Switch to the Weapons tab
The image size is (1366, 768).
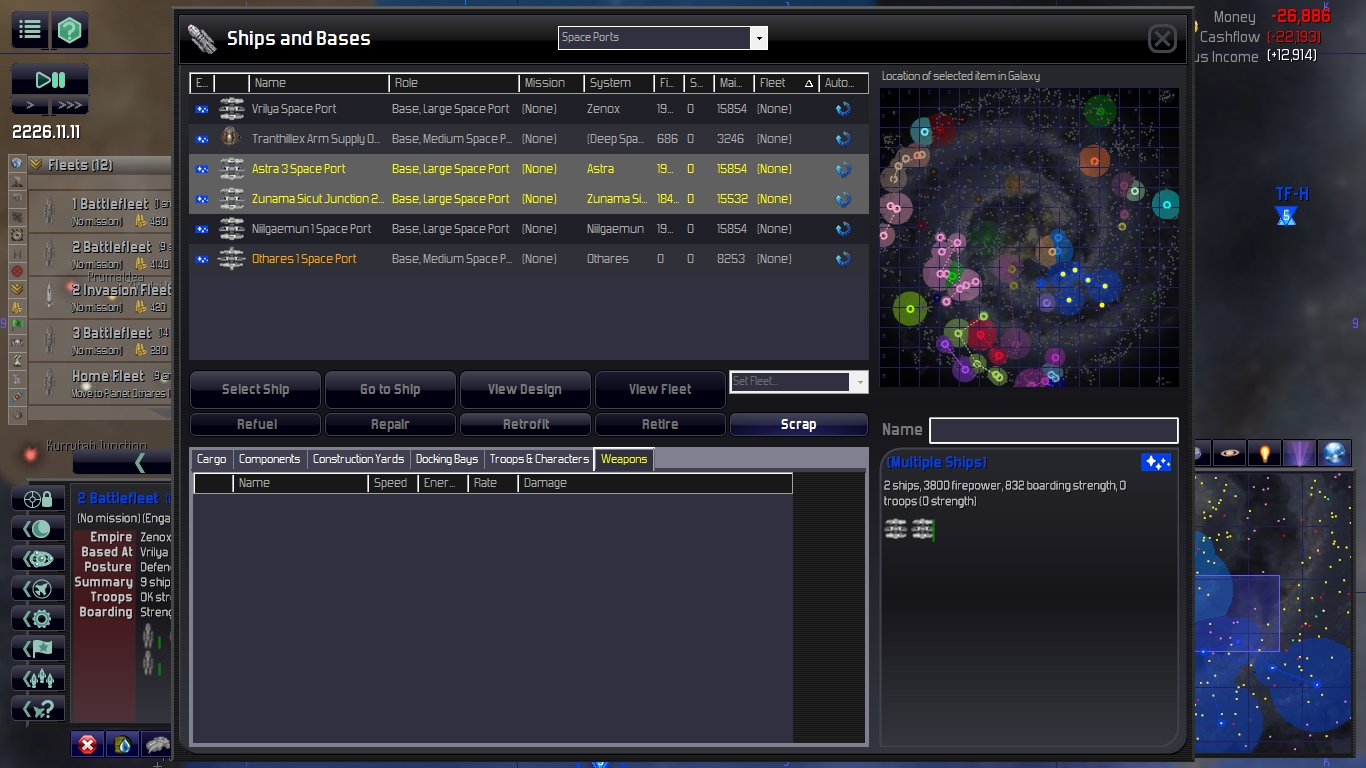coord(624,459)
